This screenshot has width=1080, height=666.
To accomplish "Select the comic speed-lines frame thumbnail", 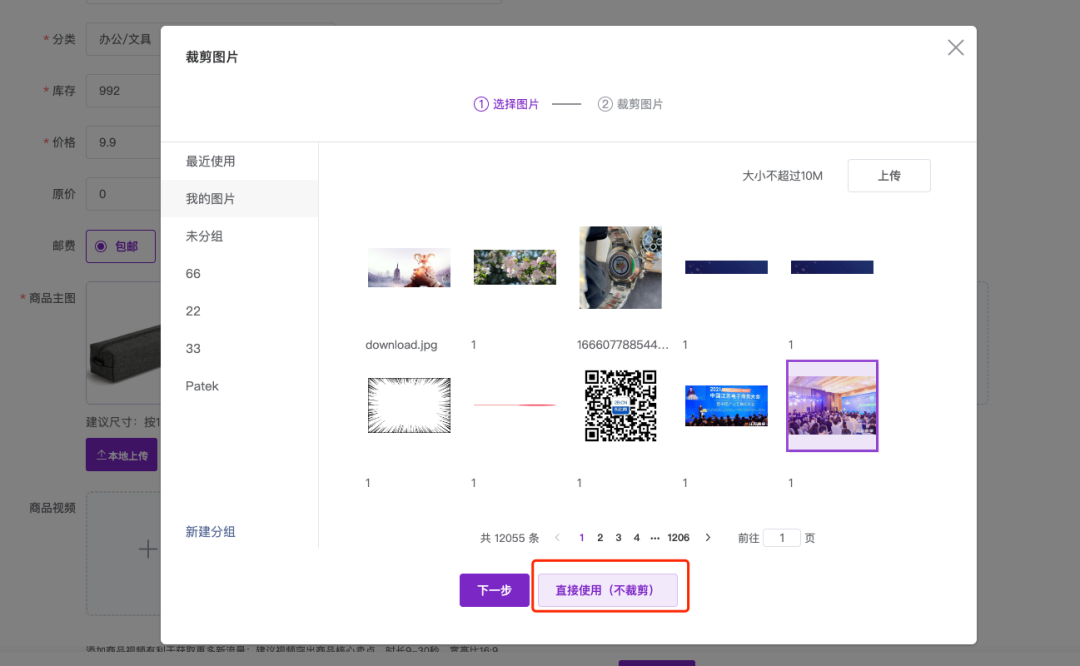I will click(409, 406).
